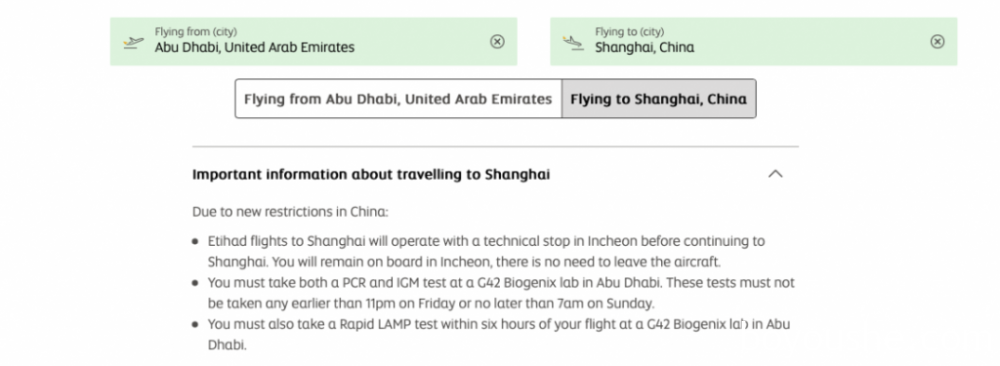Switch to Flying from Abu Dhabi tab

pyautogui.click(x=398, y=99)
